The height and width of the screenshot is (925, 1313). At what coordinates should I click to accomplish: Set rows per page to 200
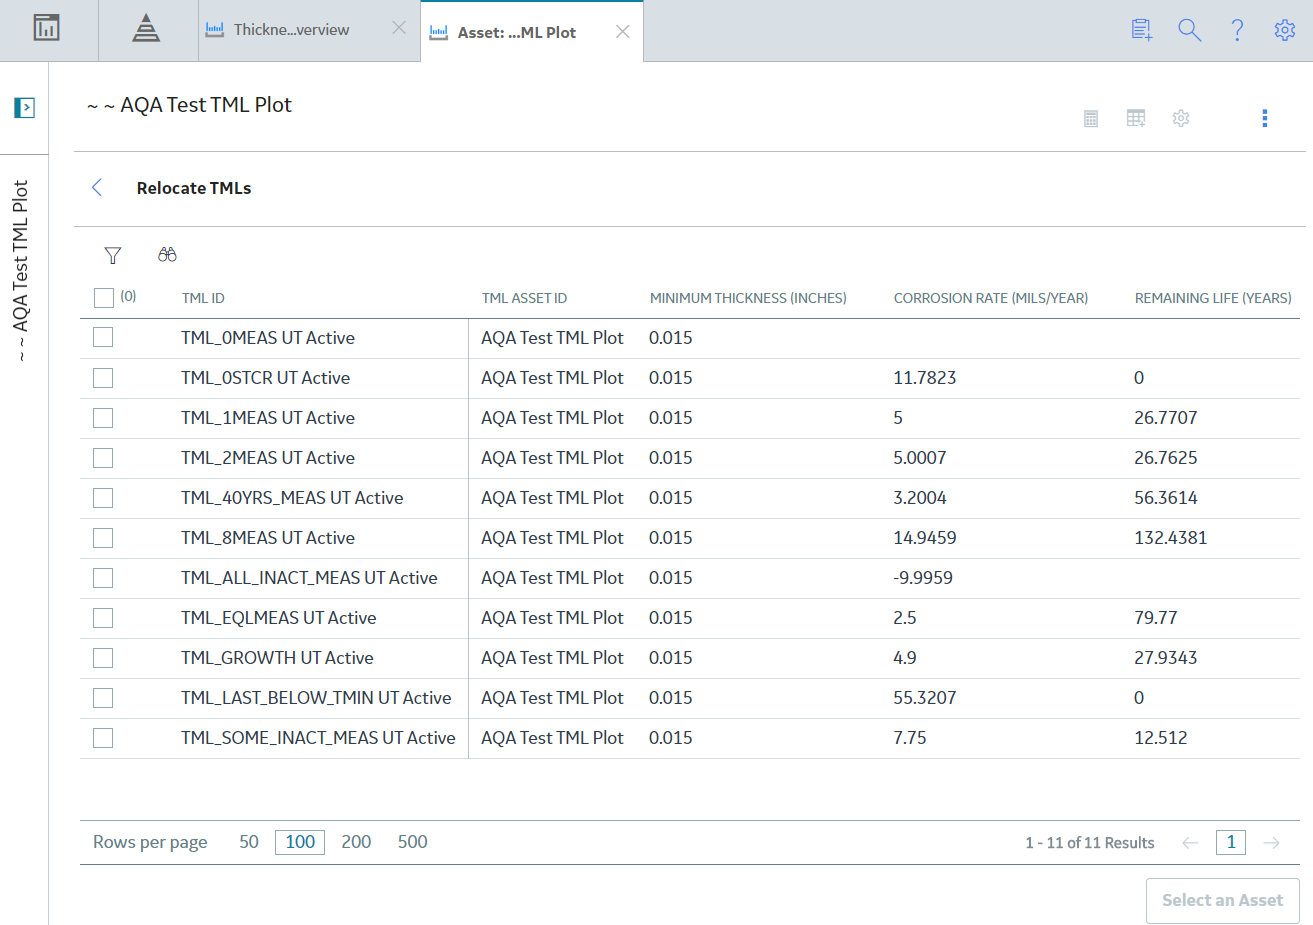356,842
